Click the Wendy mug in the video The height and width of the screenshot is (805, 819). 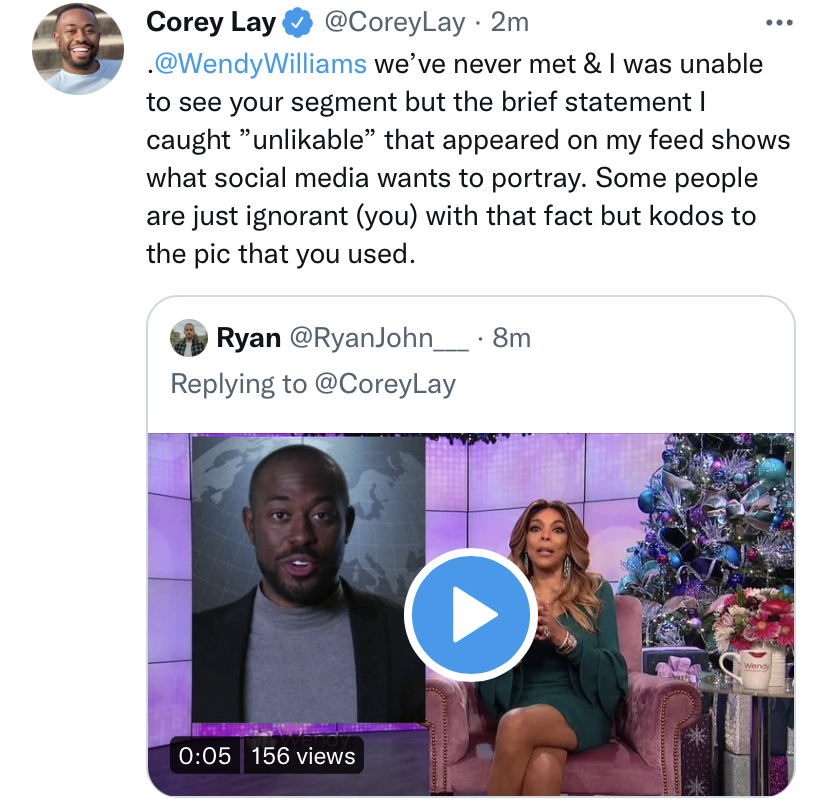coord(754,668)
